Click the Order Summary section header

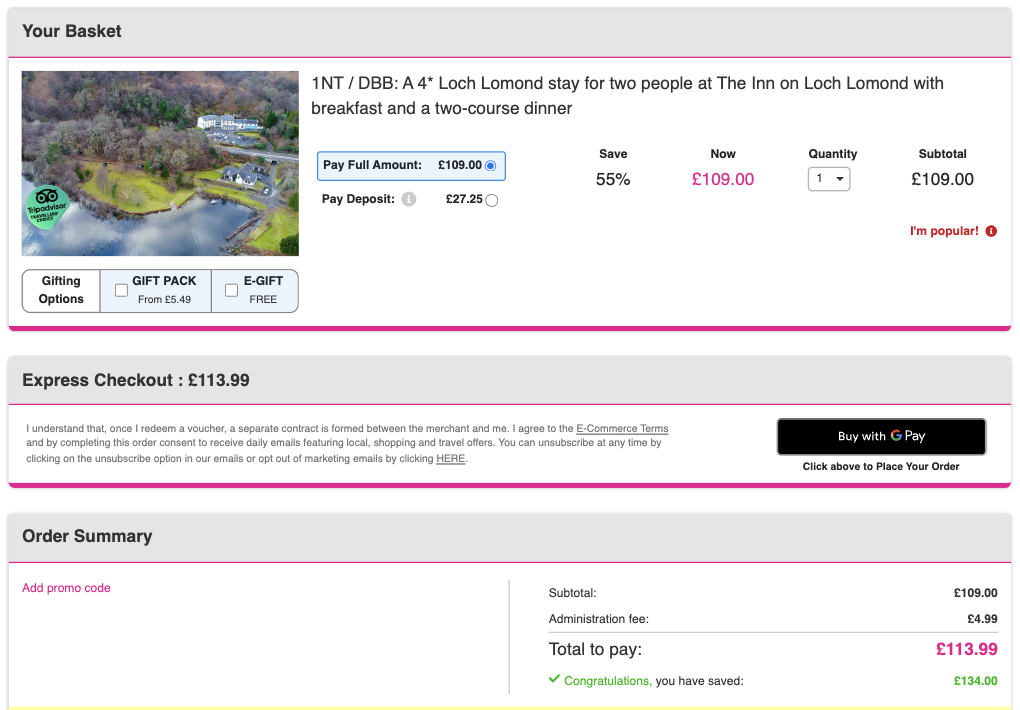[x=87, y=536]
